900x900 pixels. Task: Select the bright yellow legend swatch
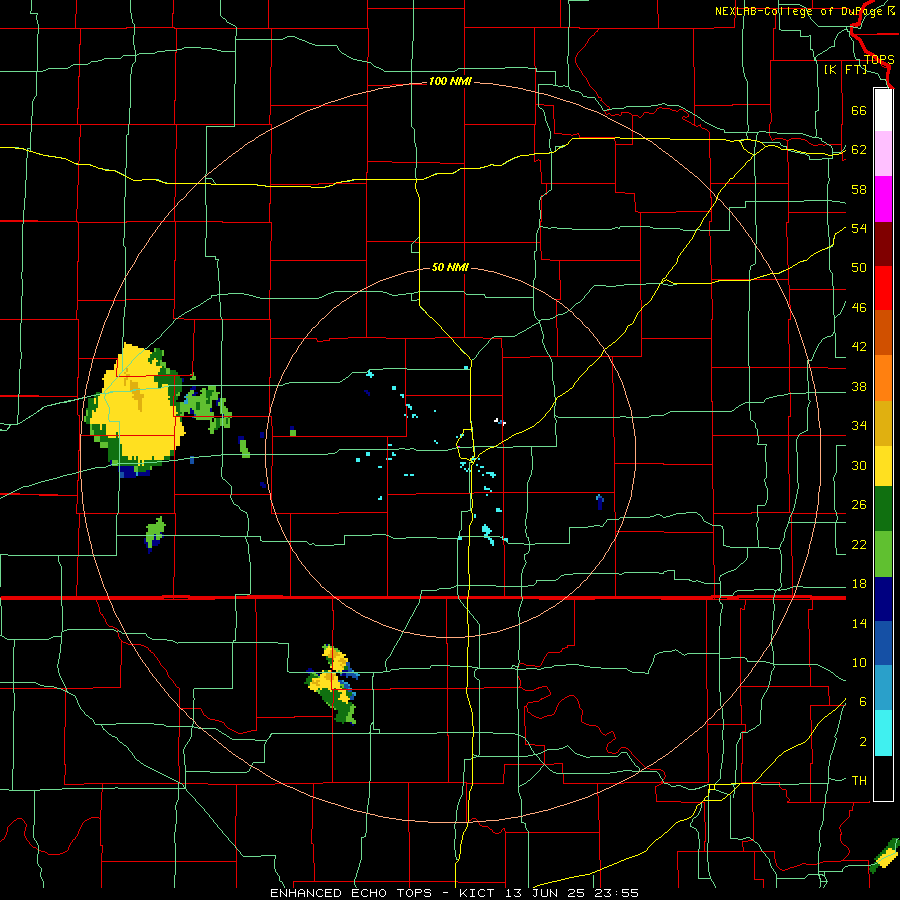click(883, 465)
